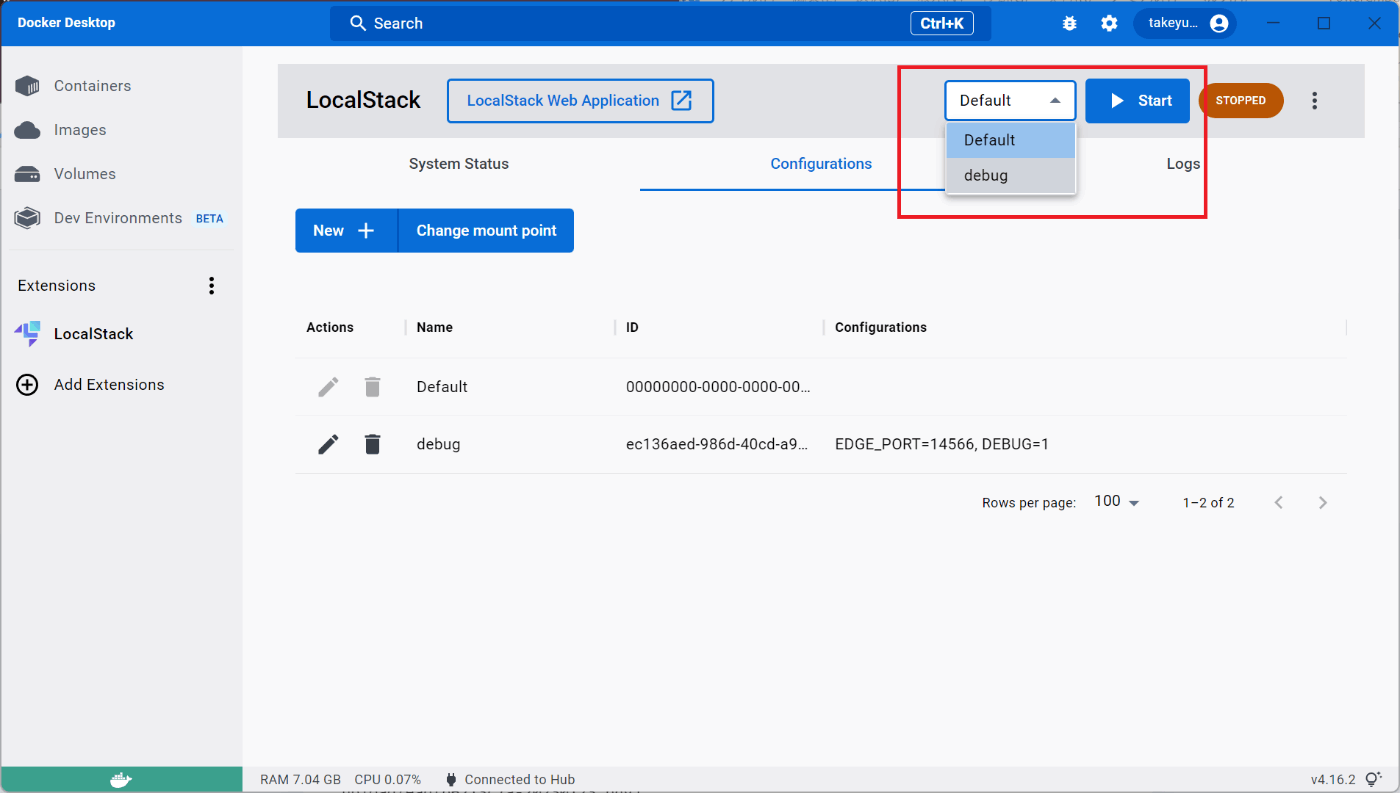The width and height of the screenshot is (1400, 793).
Task: Click the account avatar icon
Action: point(1218,23)
